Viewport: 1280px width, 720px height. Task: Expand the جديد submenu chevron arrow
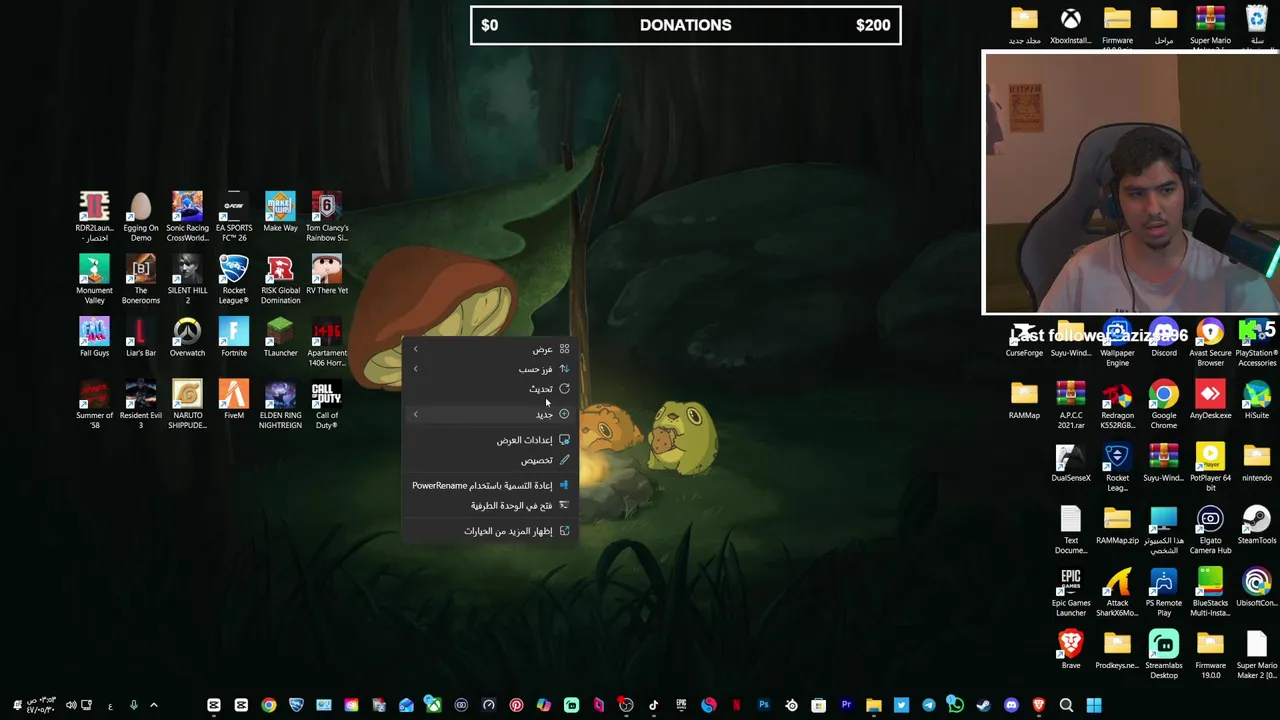point(416,414)
